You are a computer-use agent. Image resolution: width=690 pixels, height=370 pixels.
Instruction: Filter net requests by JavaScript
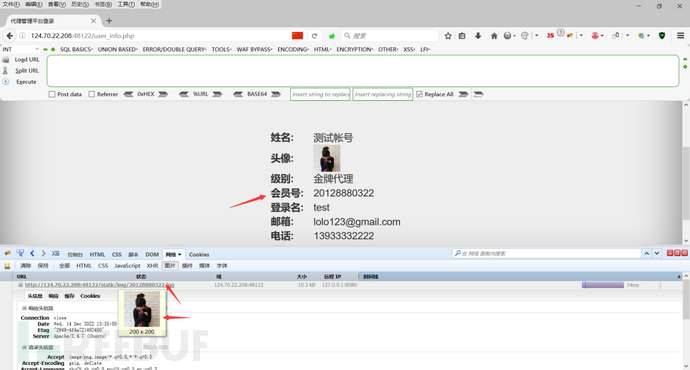127,266
